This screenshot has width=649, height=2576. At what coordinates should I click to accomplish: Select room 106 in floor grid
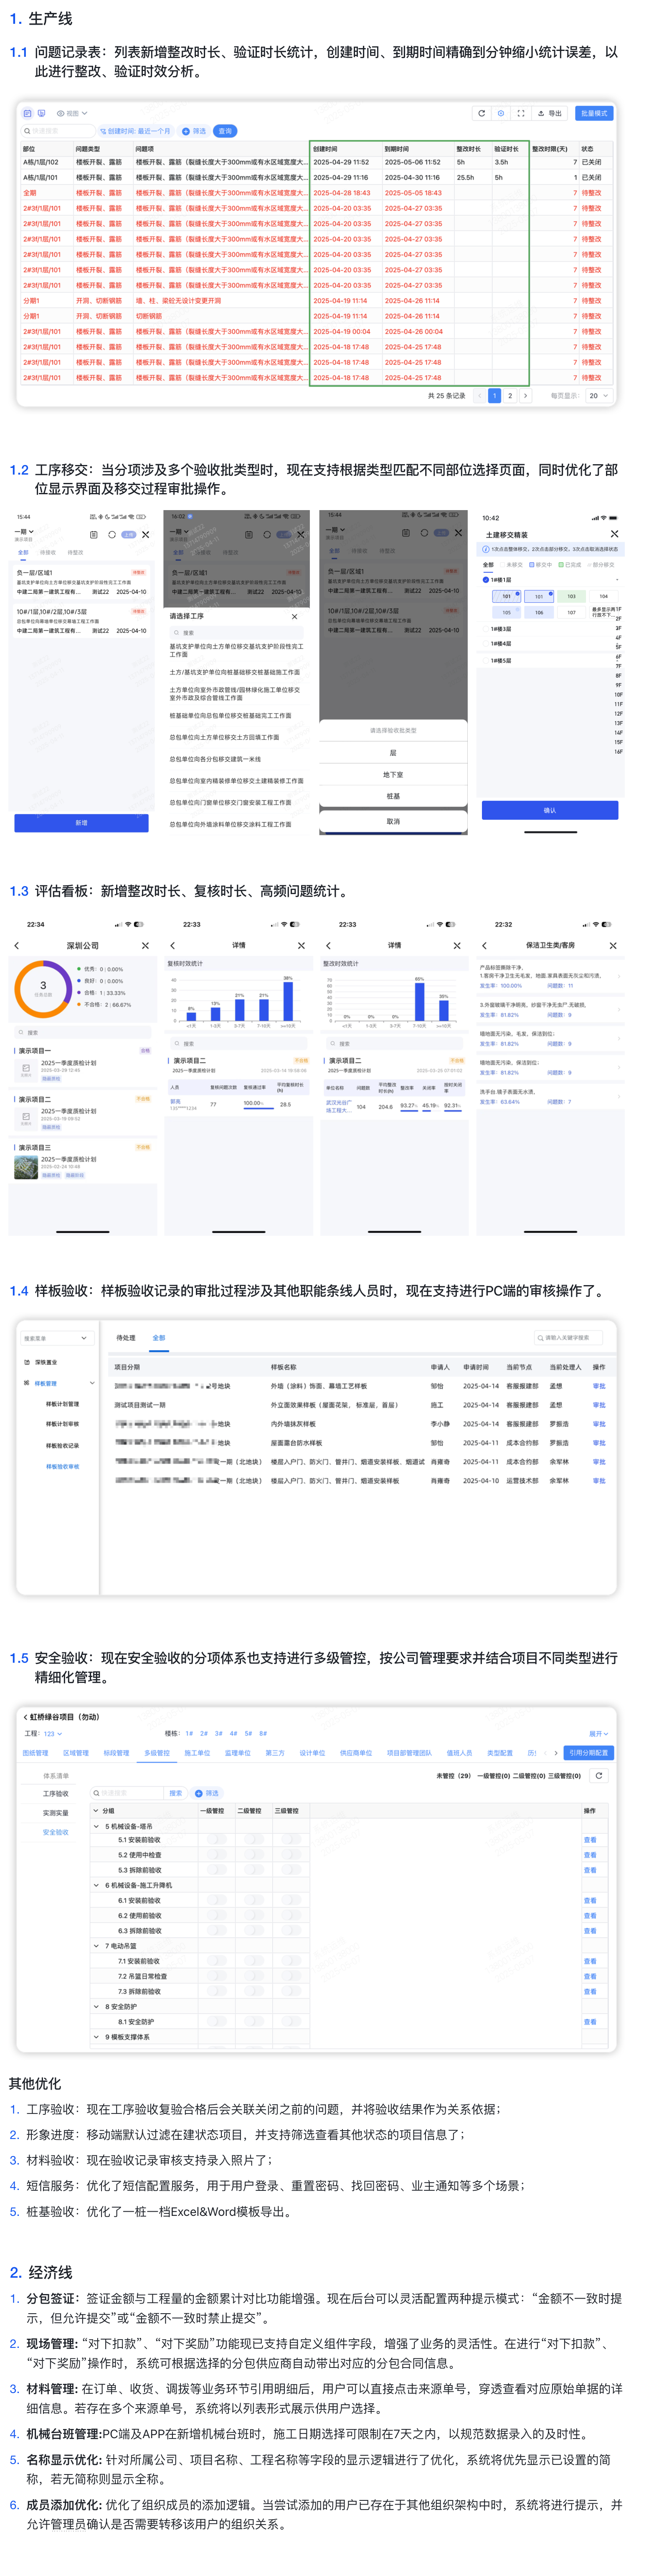click(539, 612)
